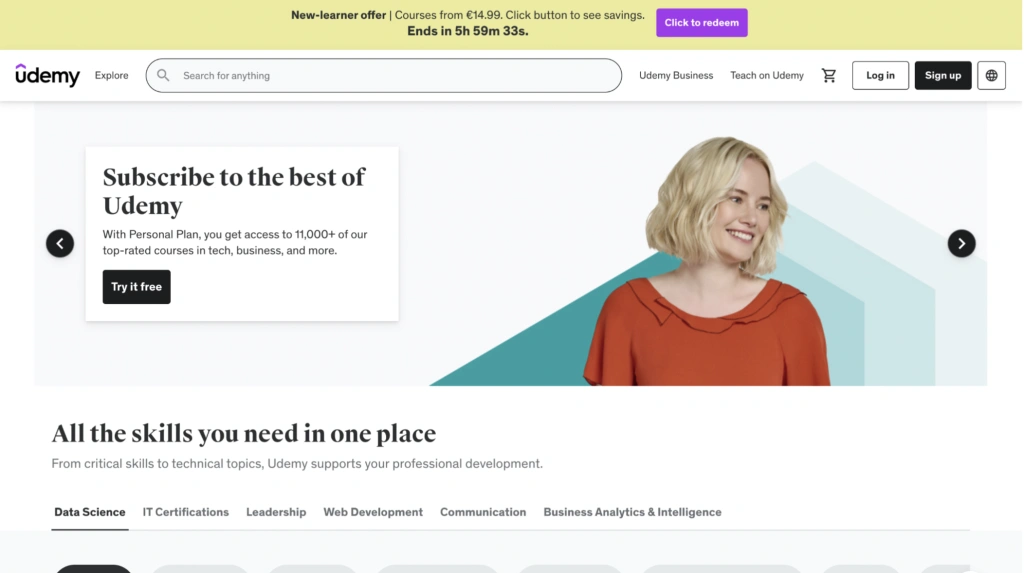1024x573 pixels.
Task: Click 'Subscribe to the best of Udemy' heading
Action: [x=234, y=191]
